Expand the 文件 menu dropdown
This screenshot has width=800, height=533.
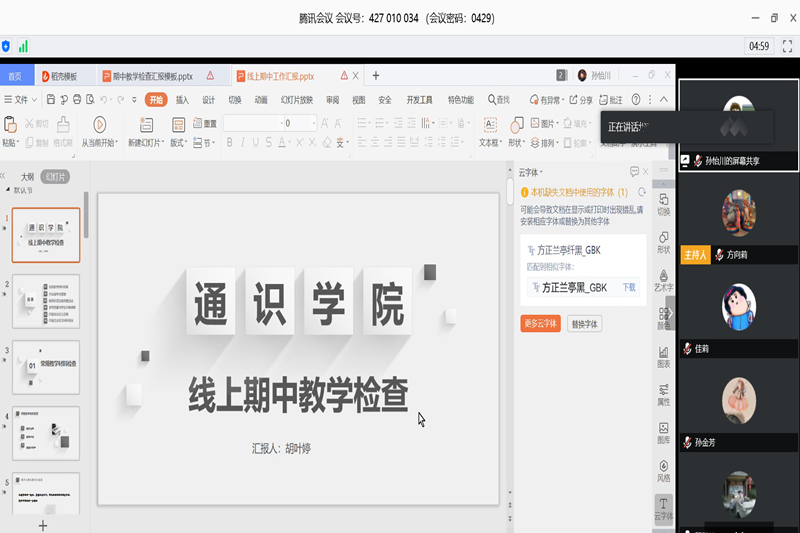[x=22, y=100]
